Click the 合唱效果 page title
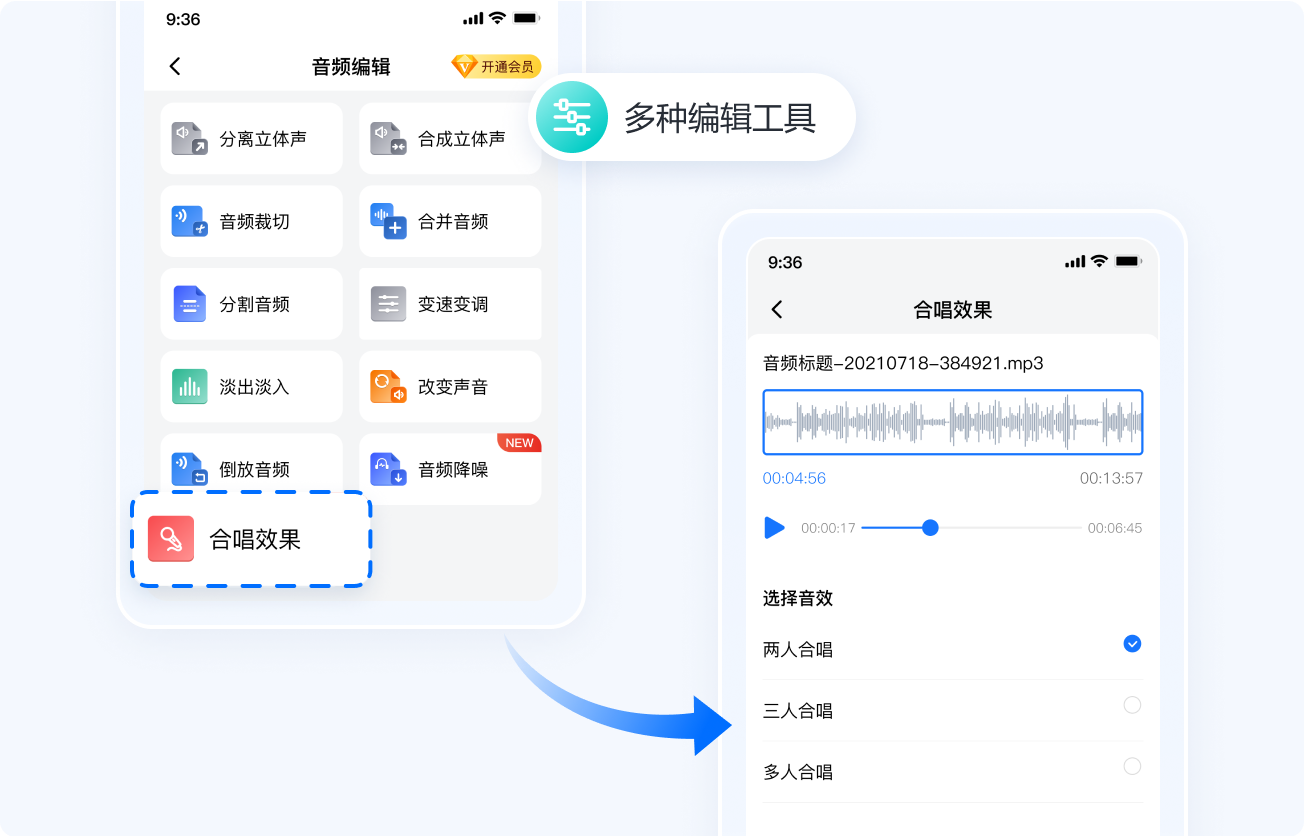The width and height of the screenshot is (1304, 836). [953, 310]
